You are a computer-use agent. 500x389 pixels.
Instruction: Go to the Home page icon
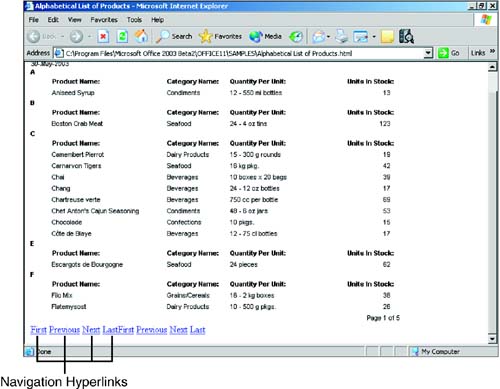tap(141, 36)
